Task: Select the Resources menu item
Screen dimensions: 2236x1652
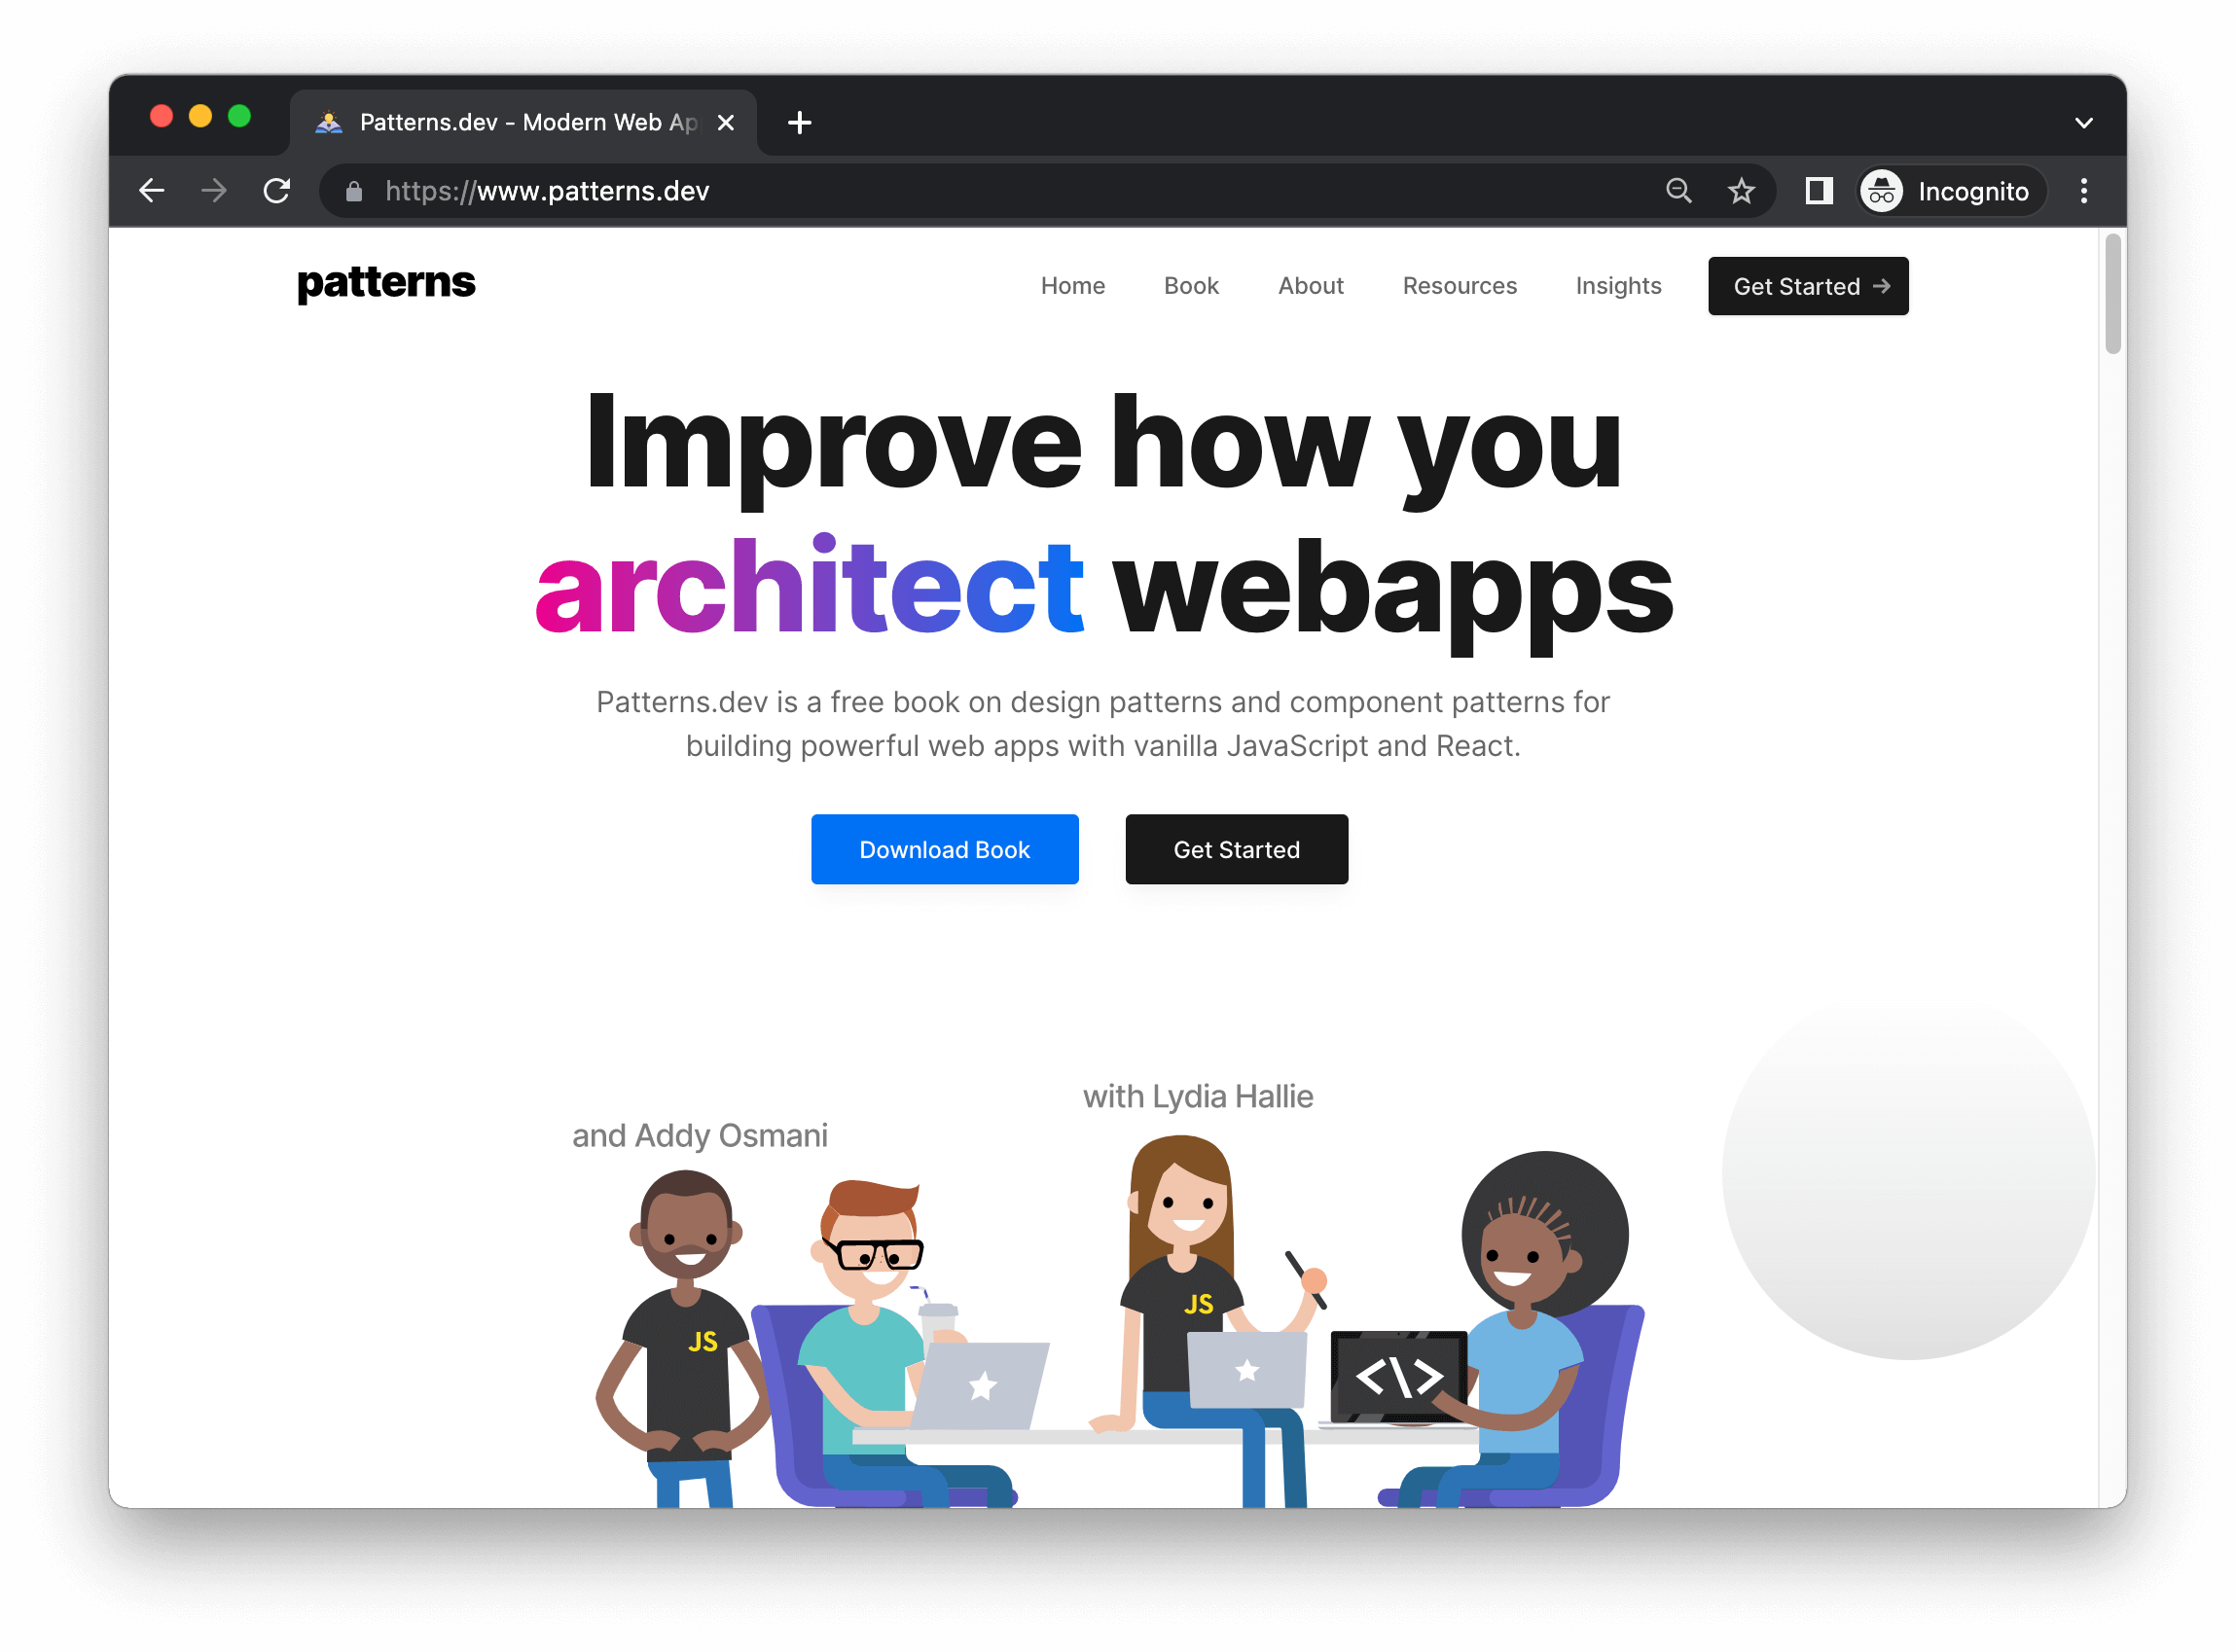Action: pyautogui.click(x=1459, y=286)
